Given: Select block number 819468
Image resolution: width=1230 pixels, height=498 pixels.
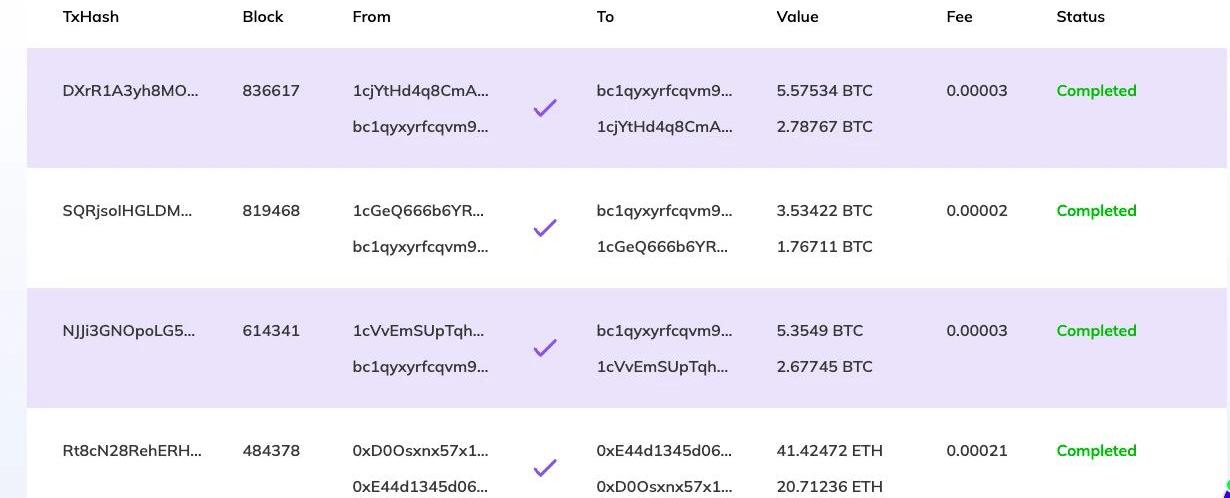Looking at the screenshot, I should tap(271, 211).
